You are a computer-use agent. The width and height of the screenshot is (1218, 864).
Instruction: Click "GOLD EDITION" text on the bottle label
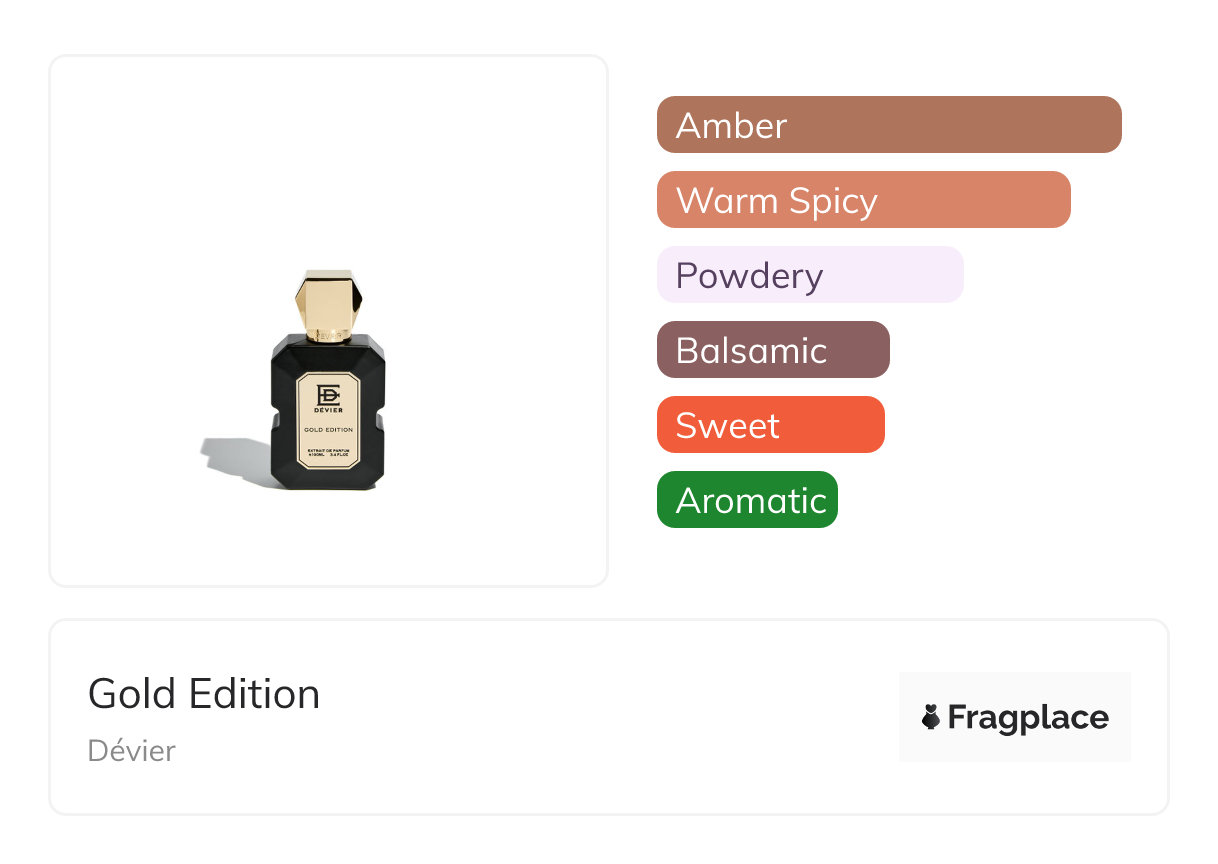point(328,430)
